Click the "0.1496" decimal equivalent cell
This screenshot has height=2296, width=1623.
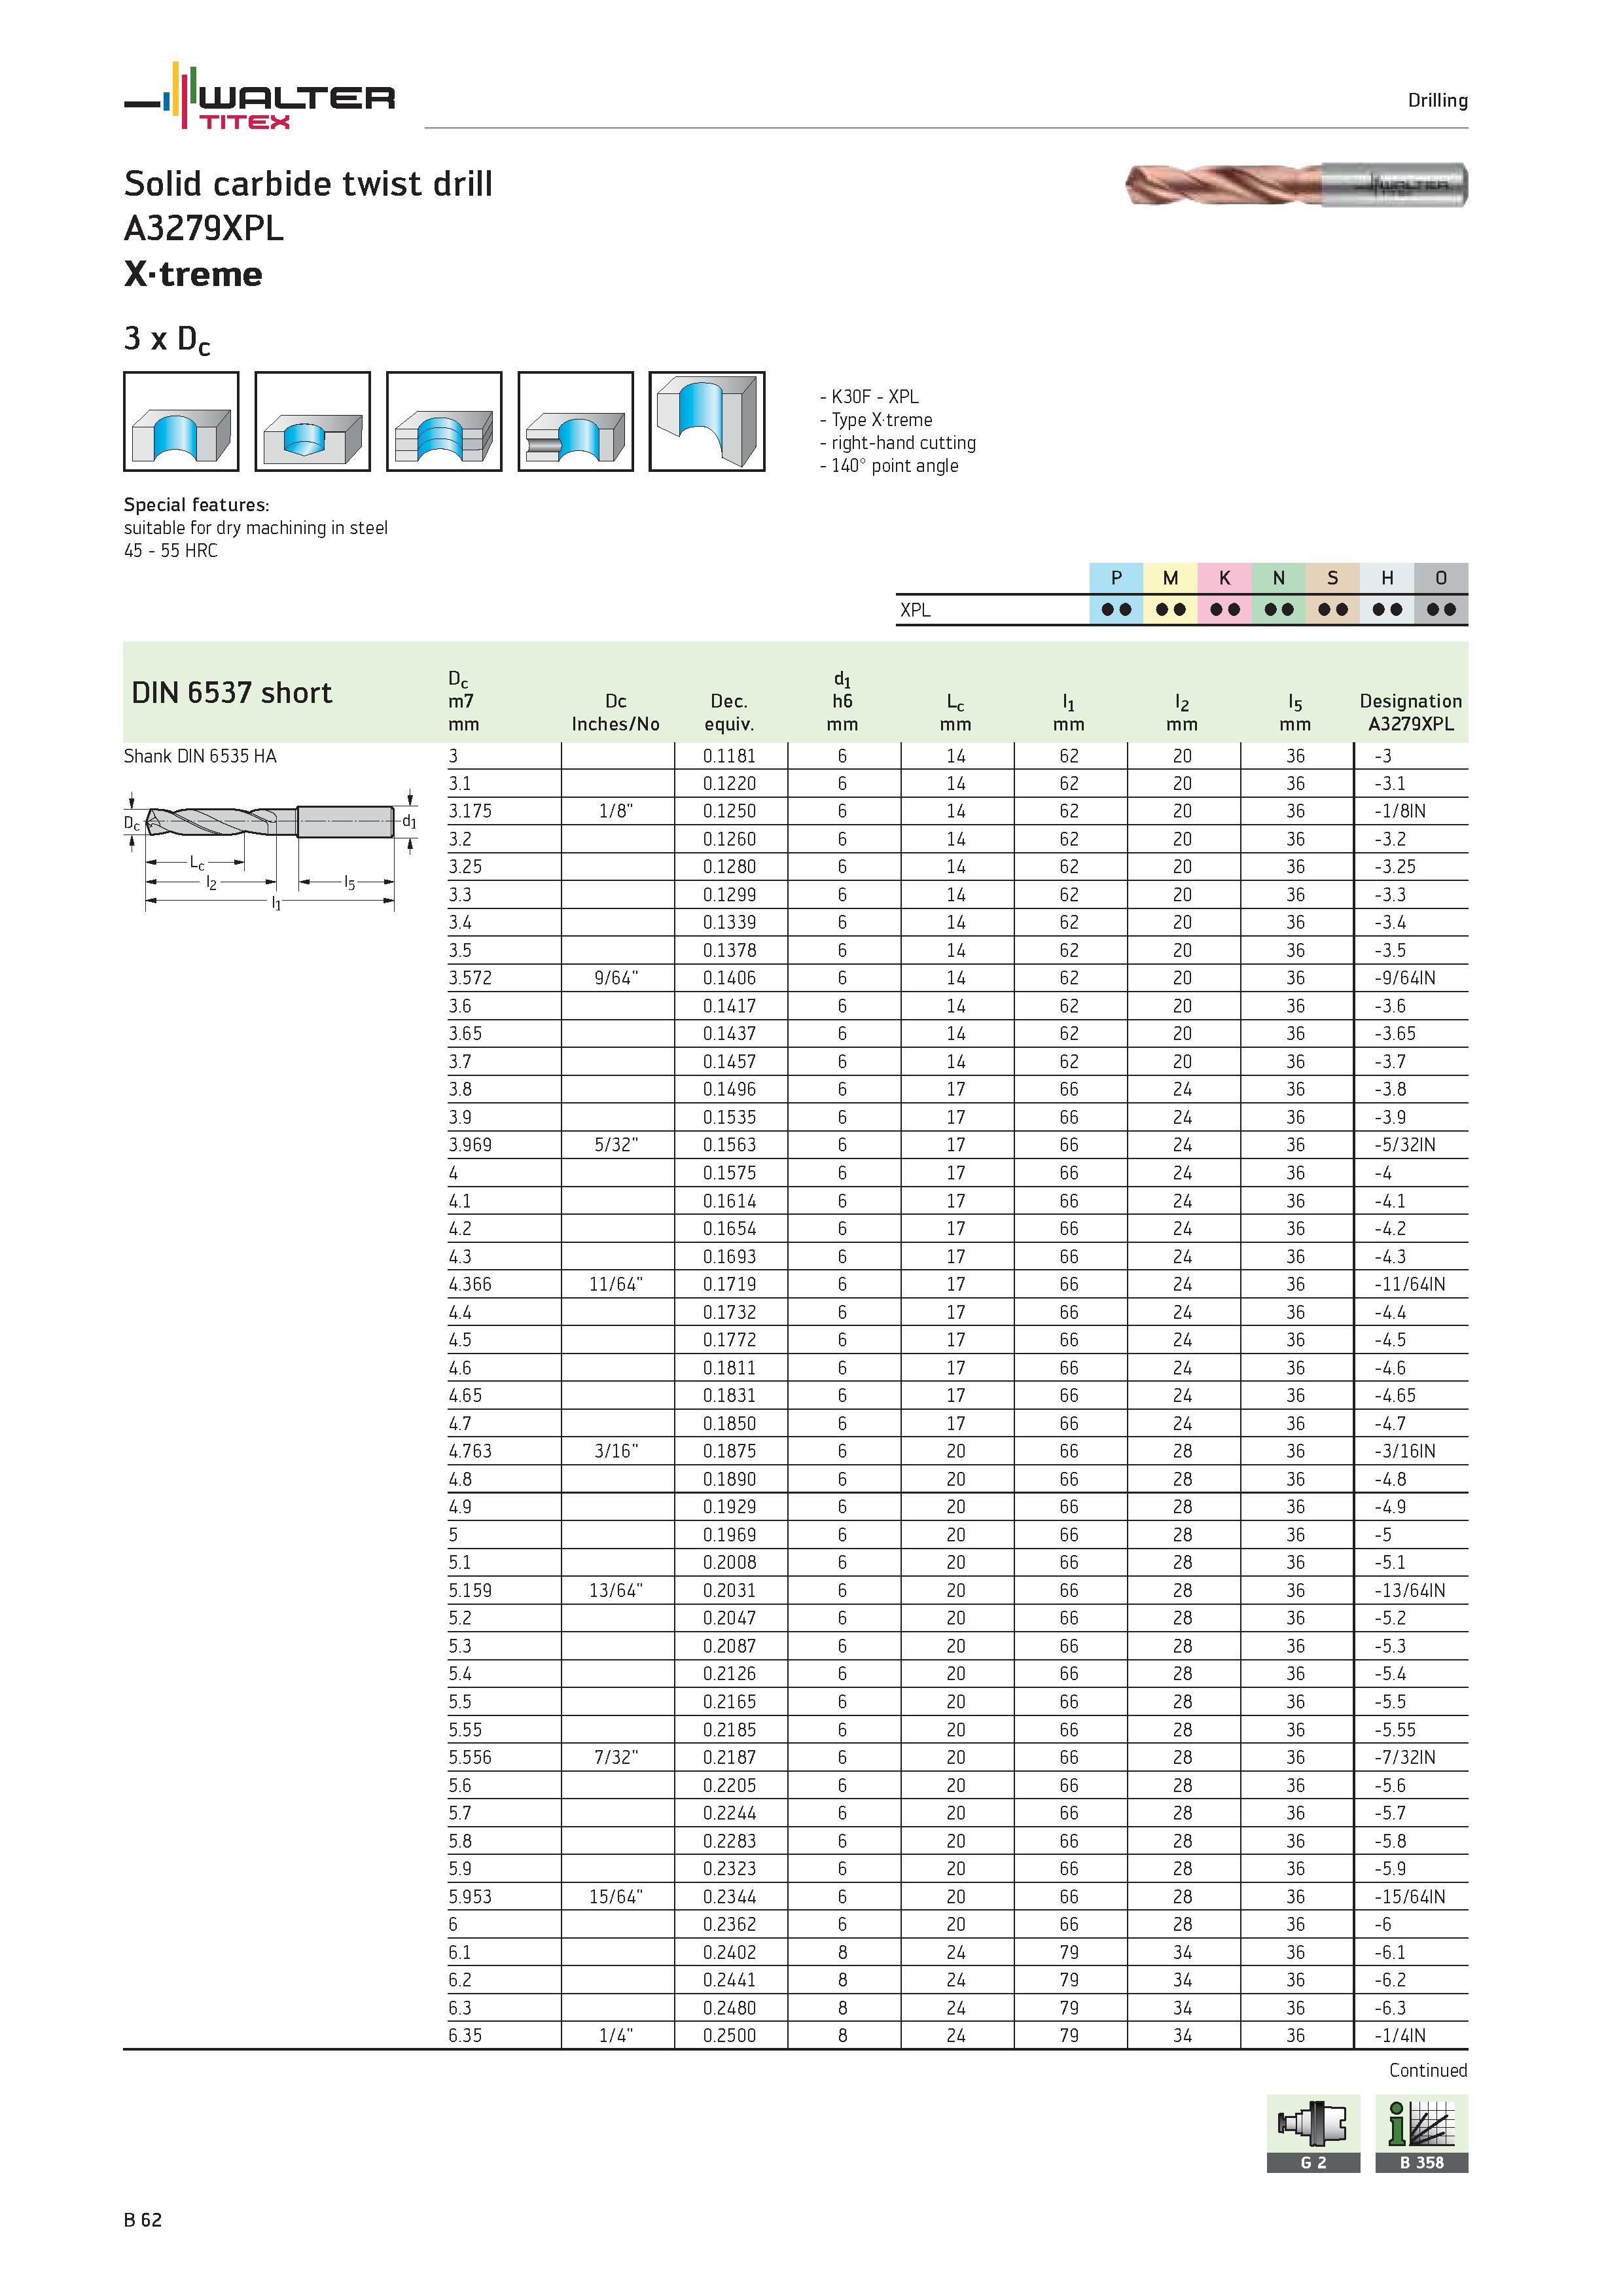(x=730, y=1089)
